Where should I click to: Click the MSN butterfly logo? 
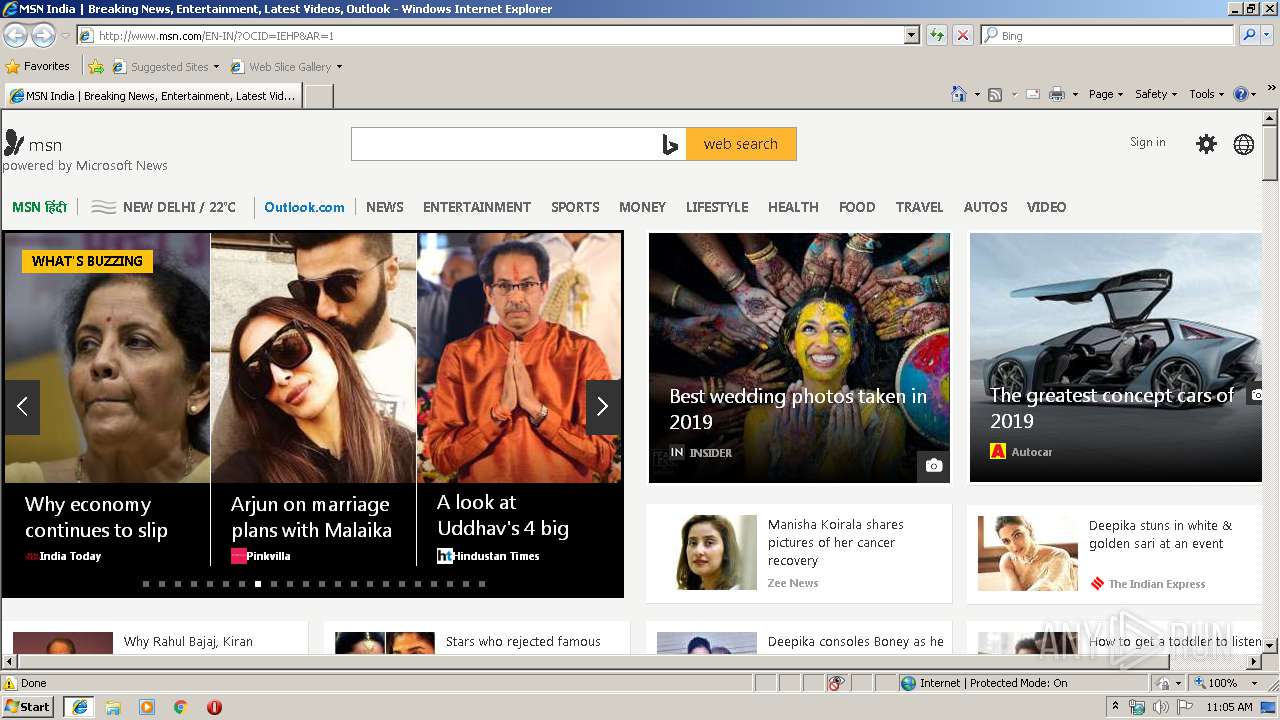pyautogui.click(x=14, y=143)
